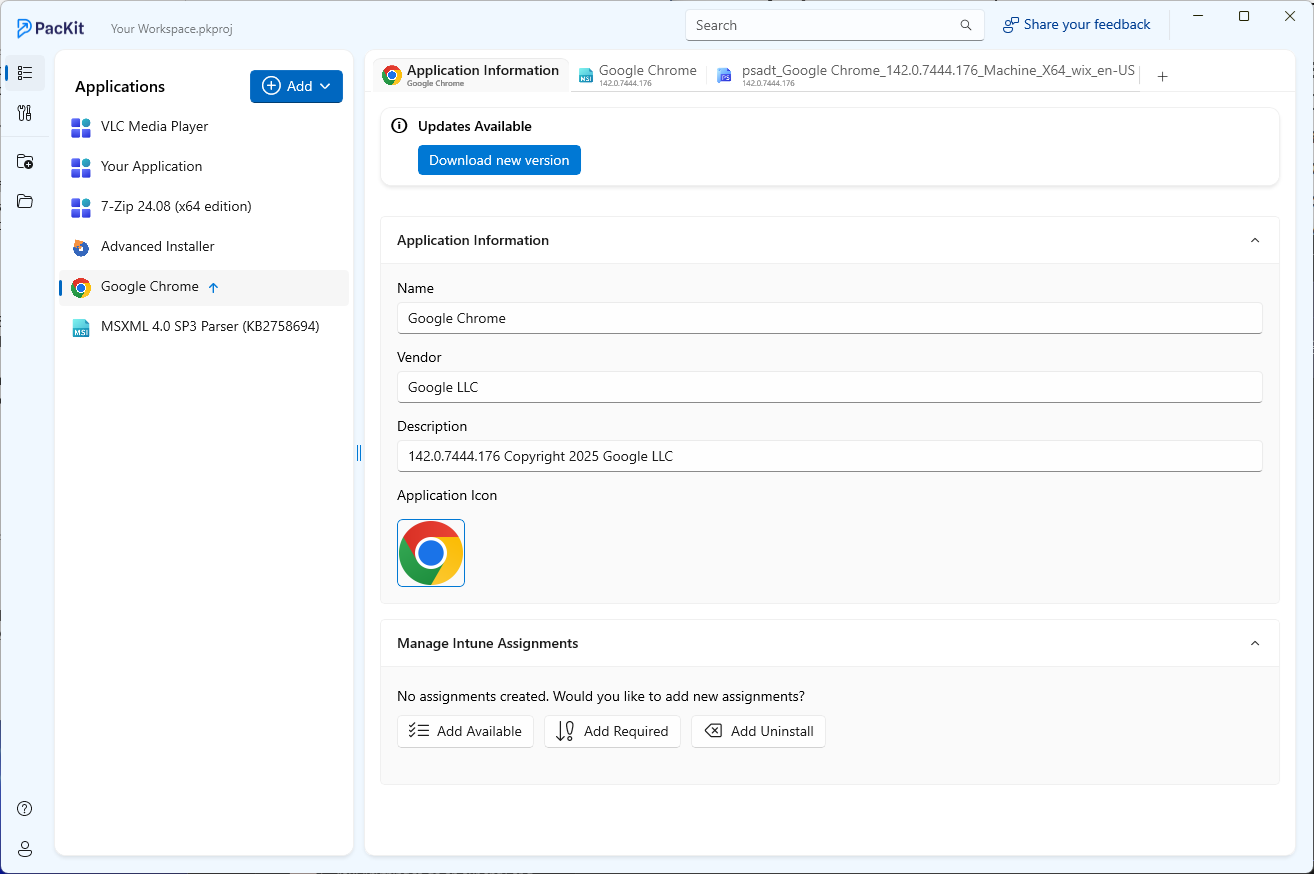Click the Chrome application icon thumbnail
The image size is (1314, 874).
(431, 553)
